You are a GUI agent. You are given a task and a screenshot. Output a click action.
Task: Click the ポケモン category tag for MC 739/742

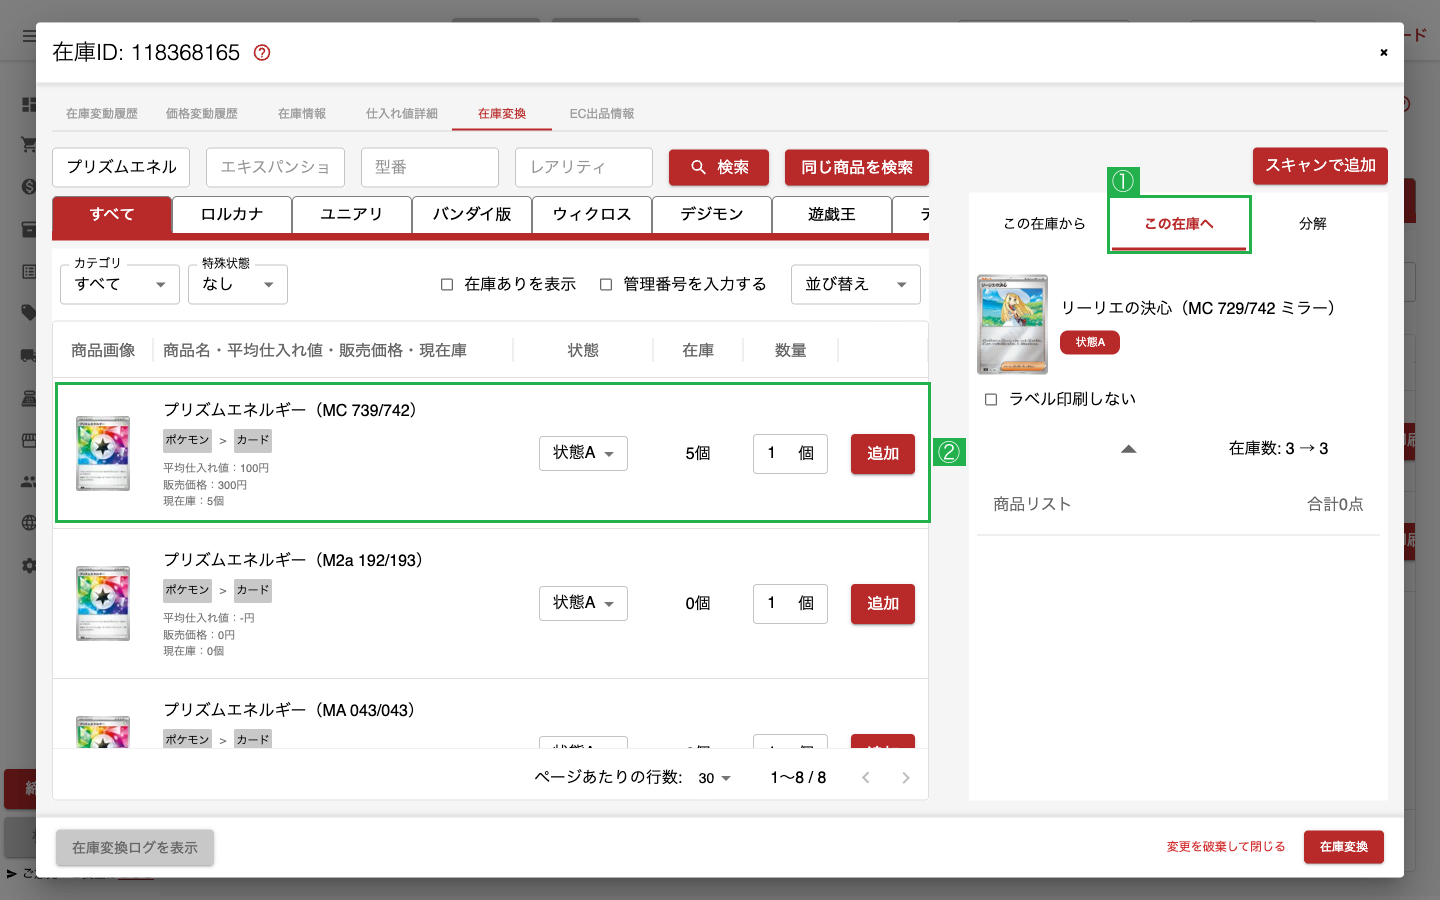(187, 440)
